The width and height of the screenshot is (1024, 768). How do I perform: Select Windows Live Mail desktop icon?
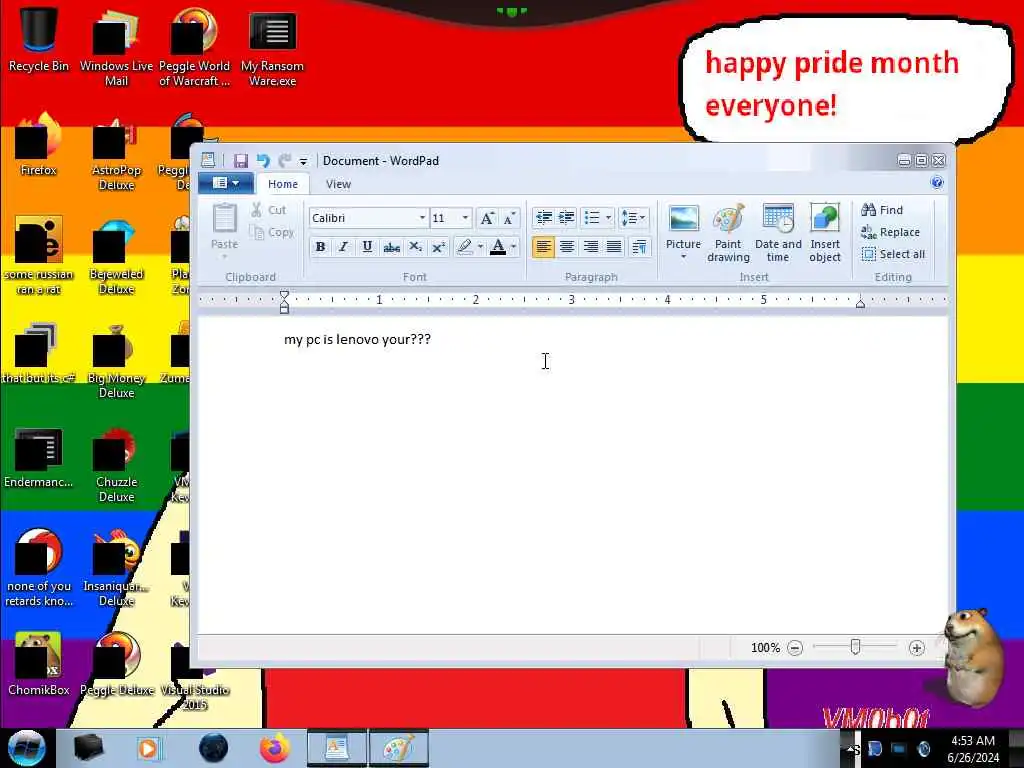(x=116, y=47)
